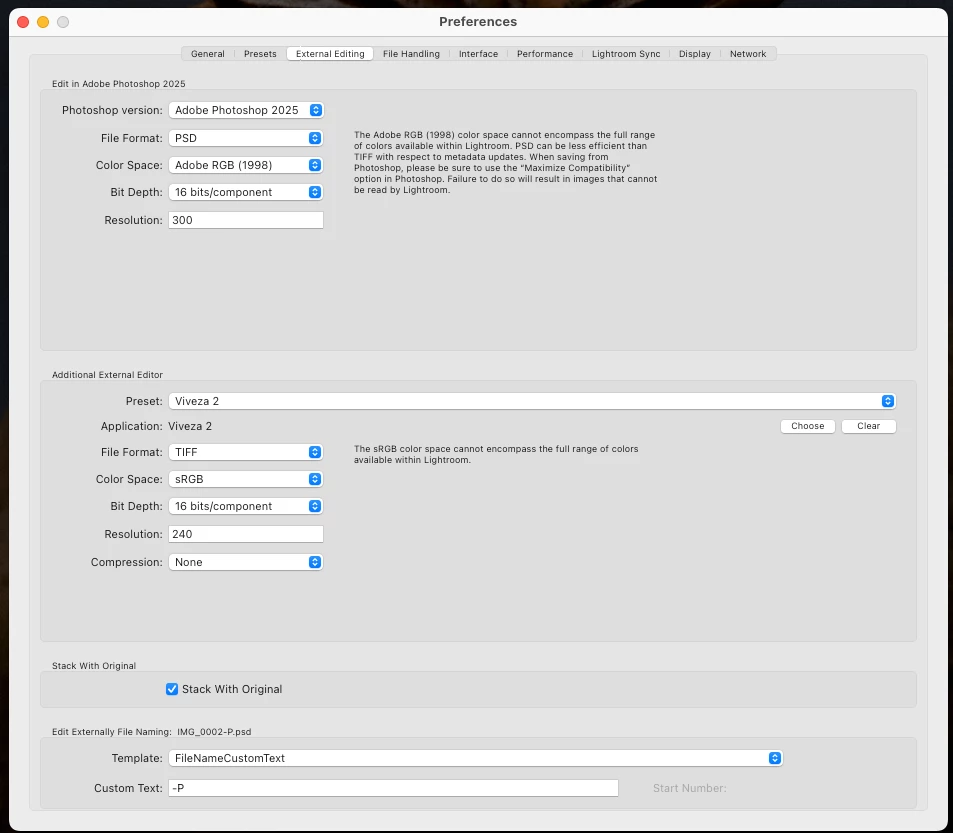
Task: Open the Interface tab
Action: (x=478, y=53)
